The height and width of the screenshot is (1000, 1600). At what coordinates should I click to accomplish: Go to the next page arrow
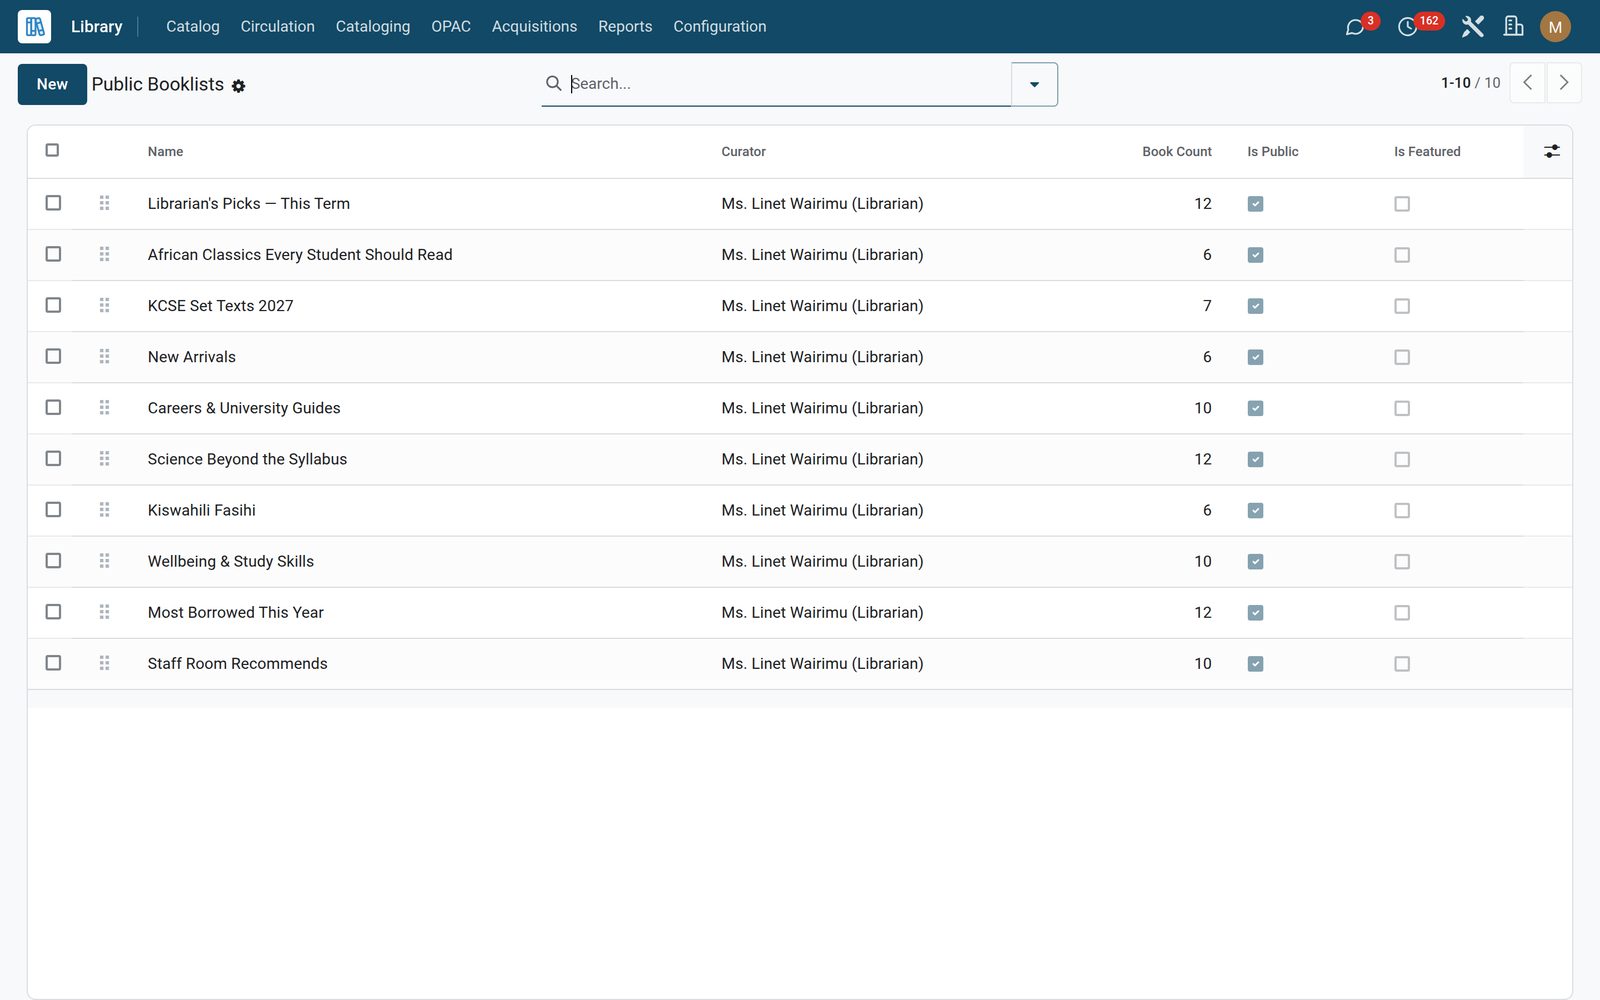point(1564,83)
